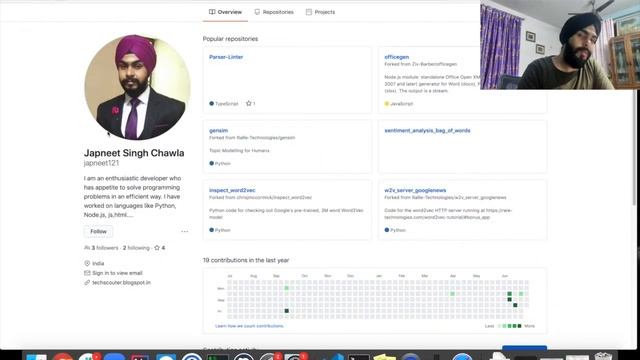Open starred repositories star icon
The height and width of the screenshot is (360, 640).
click(157, 248)
